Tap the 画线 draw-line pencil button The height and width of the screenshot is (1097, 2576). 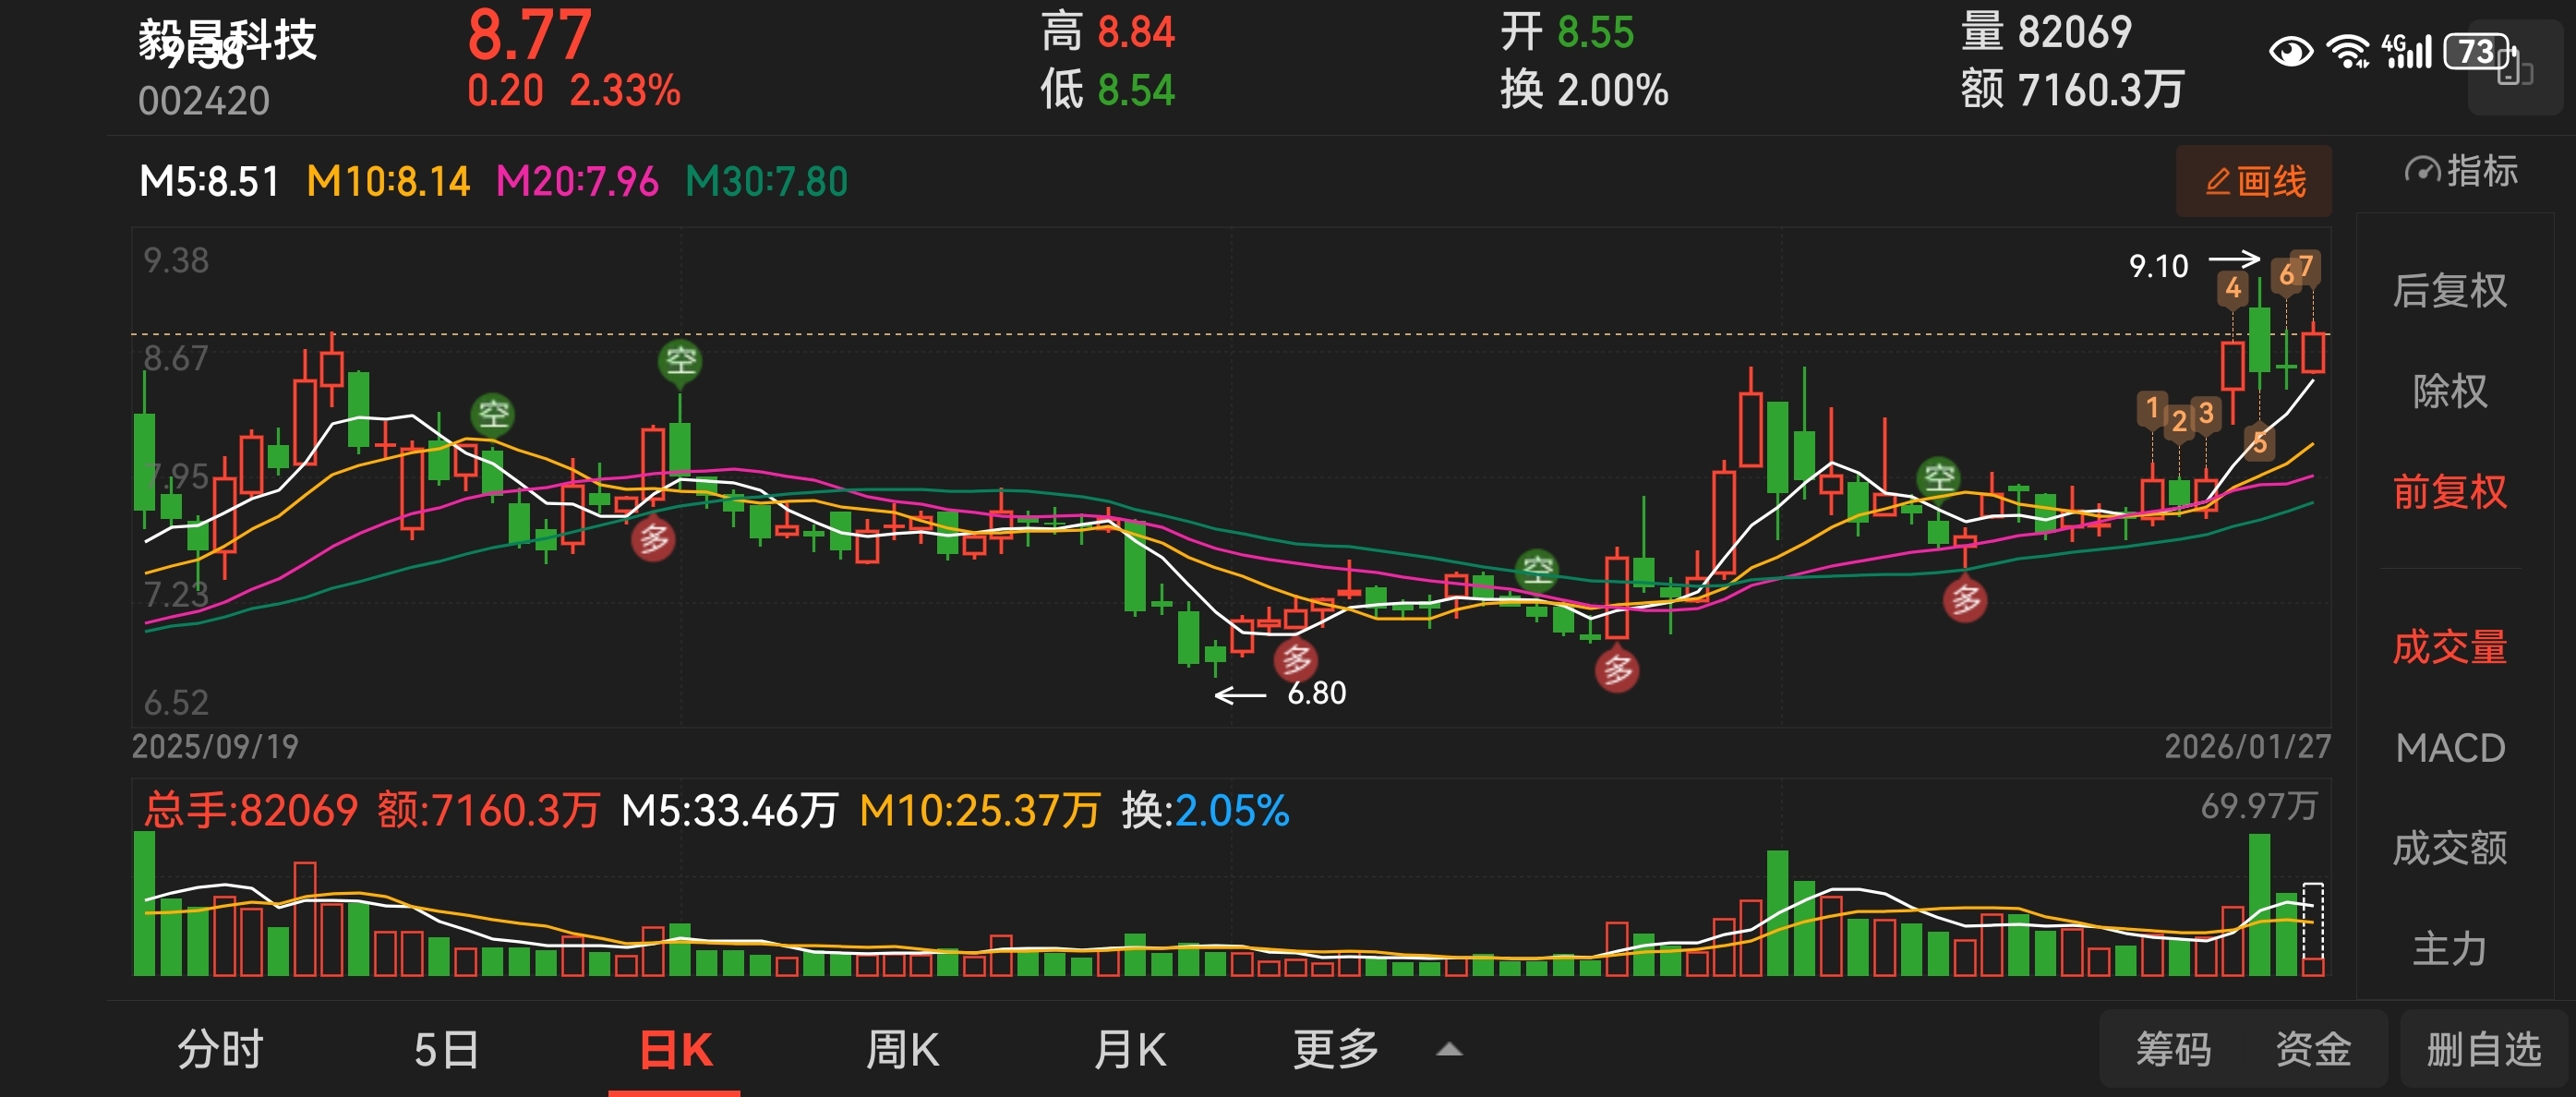(x=2254, y=182)
